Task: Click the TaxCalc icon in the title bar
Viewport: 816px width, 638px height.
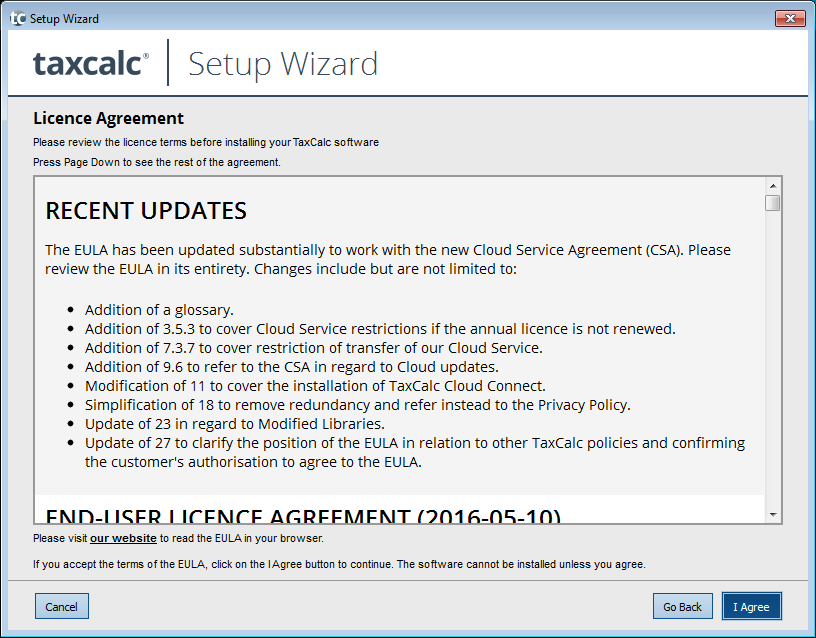Action: coord(17,18)
